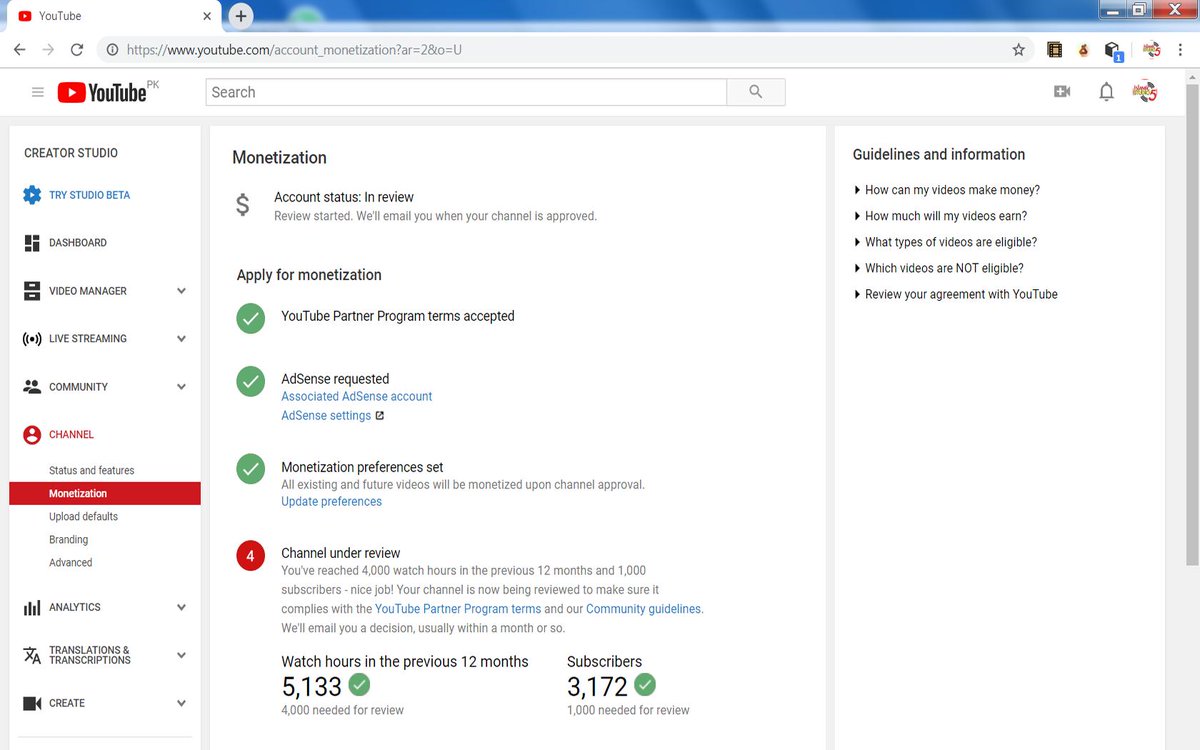Reload the page with the refresh icon
Screen dimensions: 1200x750
pyautogui.click(x=77, y=49)
